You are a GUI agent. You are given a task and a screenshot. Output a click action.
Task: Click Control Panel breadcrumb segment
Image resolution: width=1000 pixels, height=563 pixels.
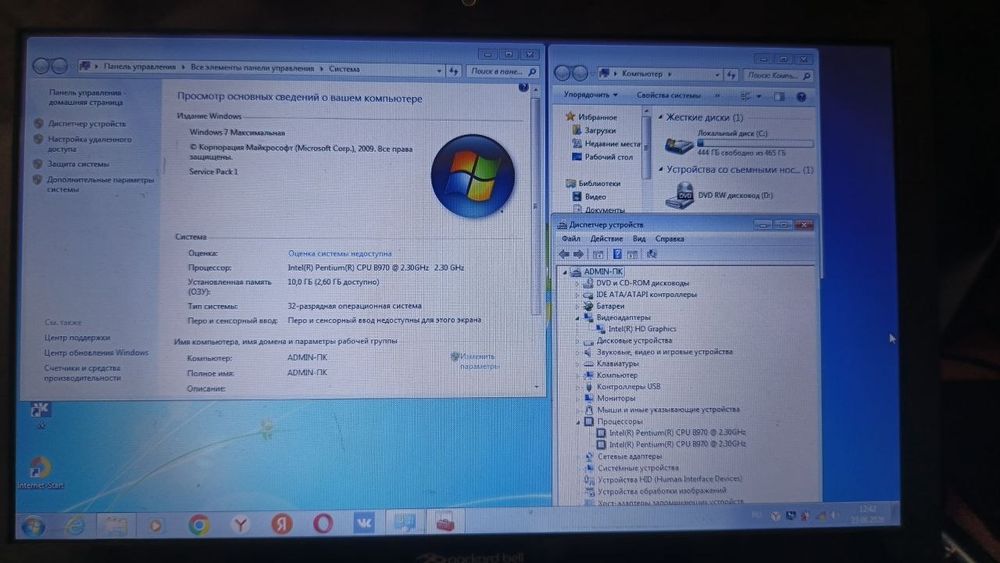tap(139, 66)
